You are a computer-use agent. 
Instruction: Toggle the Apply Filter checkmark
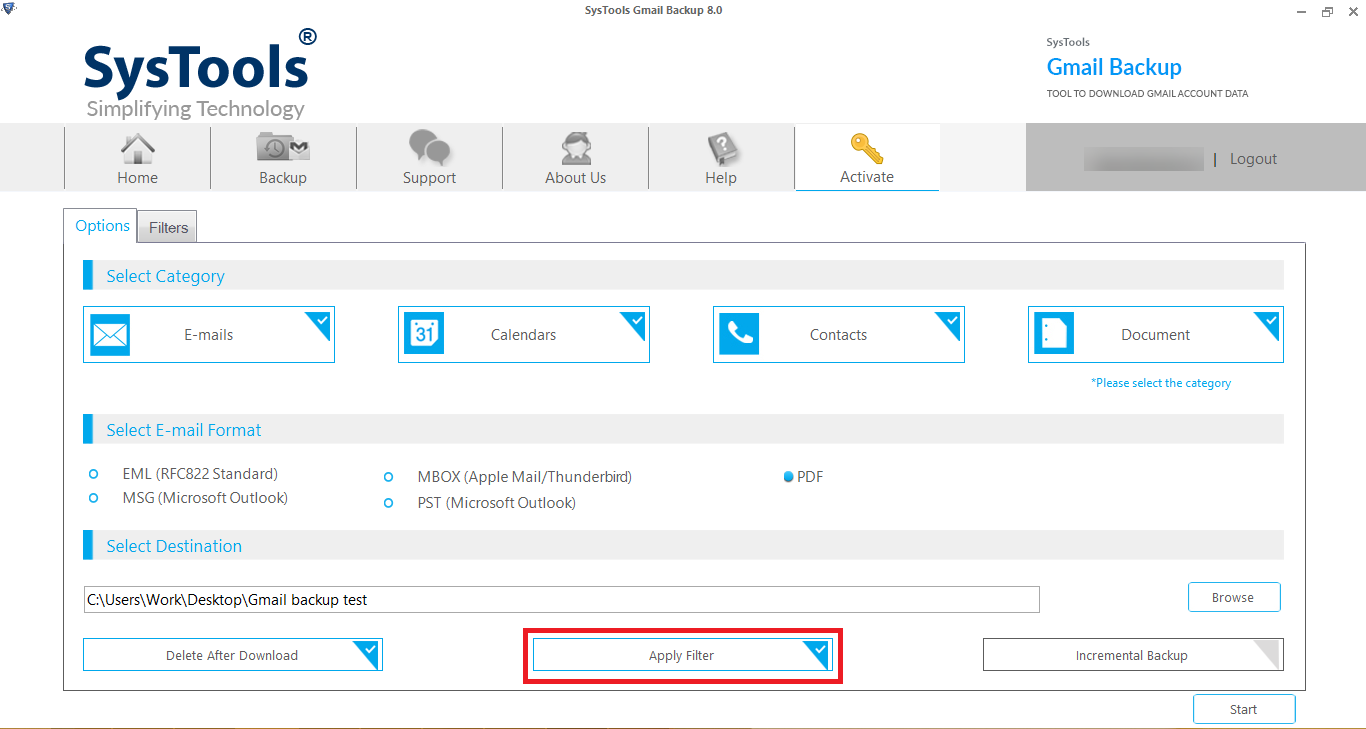(819, 652)
